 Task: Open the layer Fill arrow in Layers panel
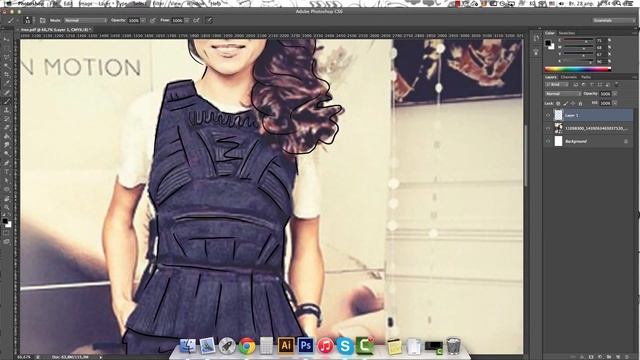(615, 103)
